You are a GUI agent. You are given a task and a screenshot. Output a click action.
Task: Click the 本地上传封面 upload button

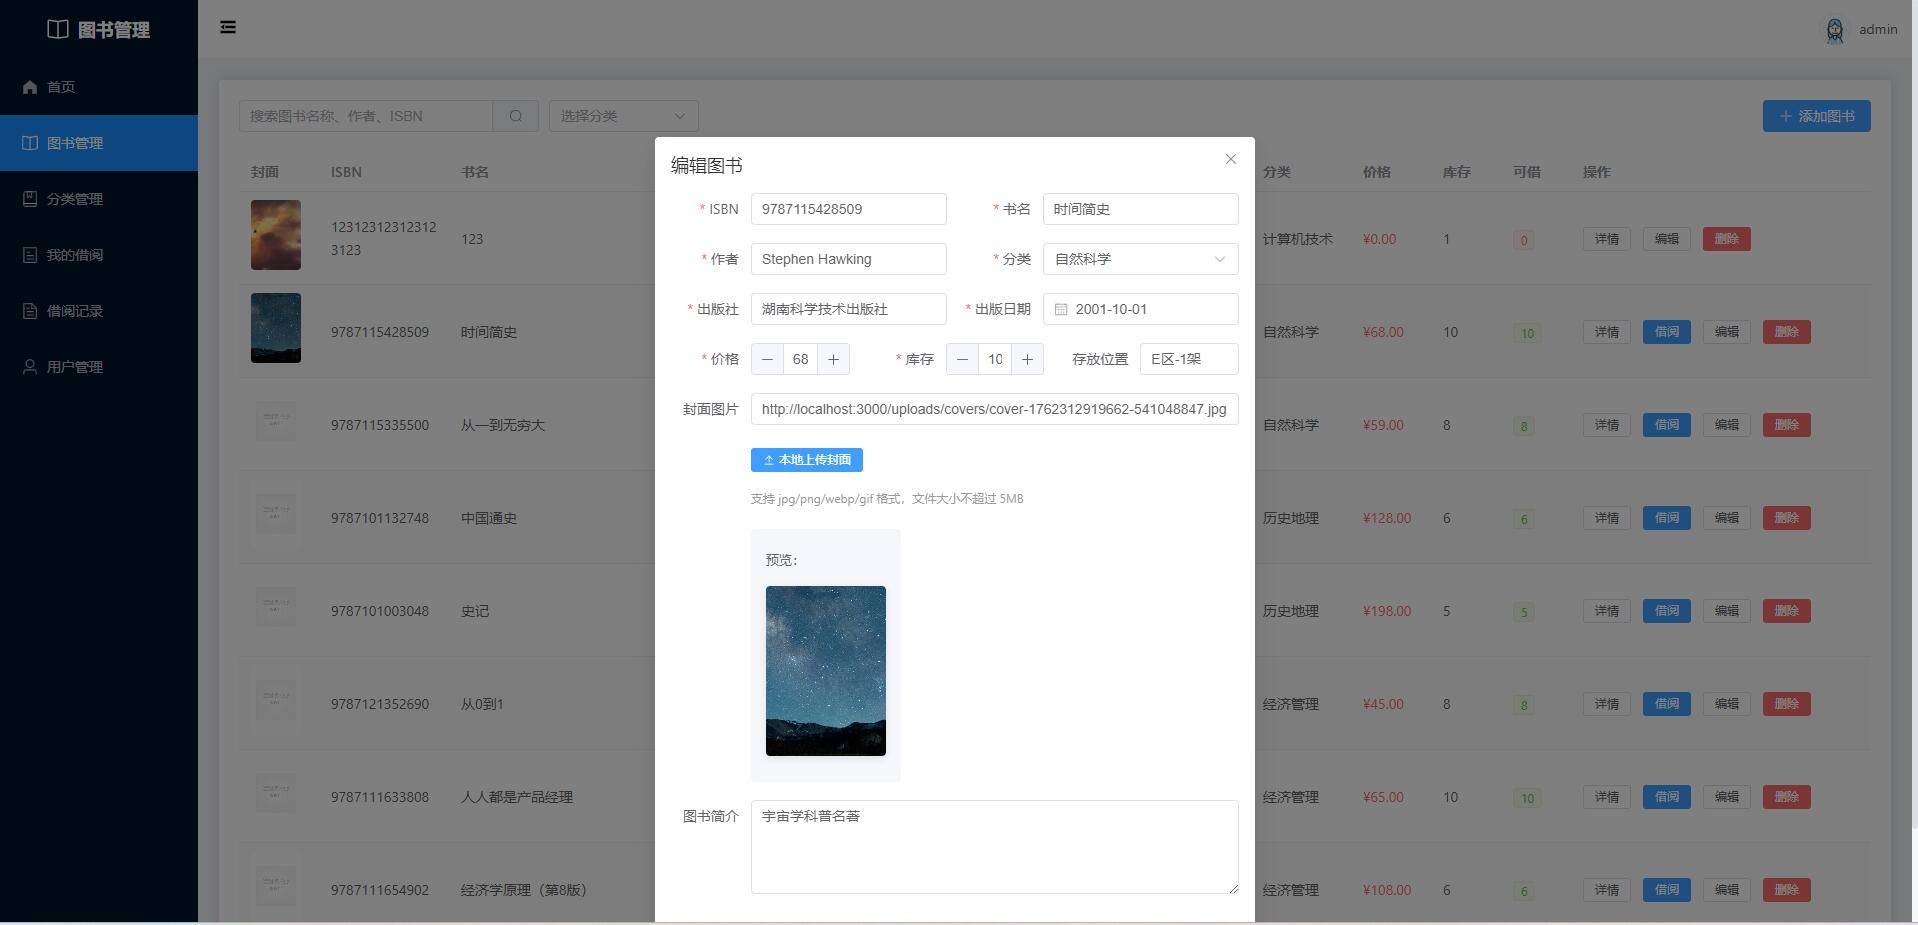806,460
